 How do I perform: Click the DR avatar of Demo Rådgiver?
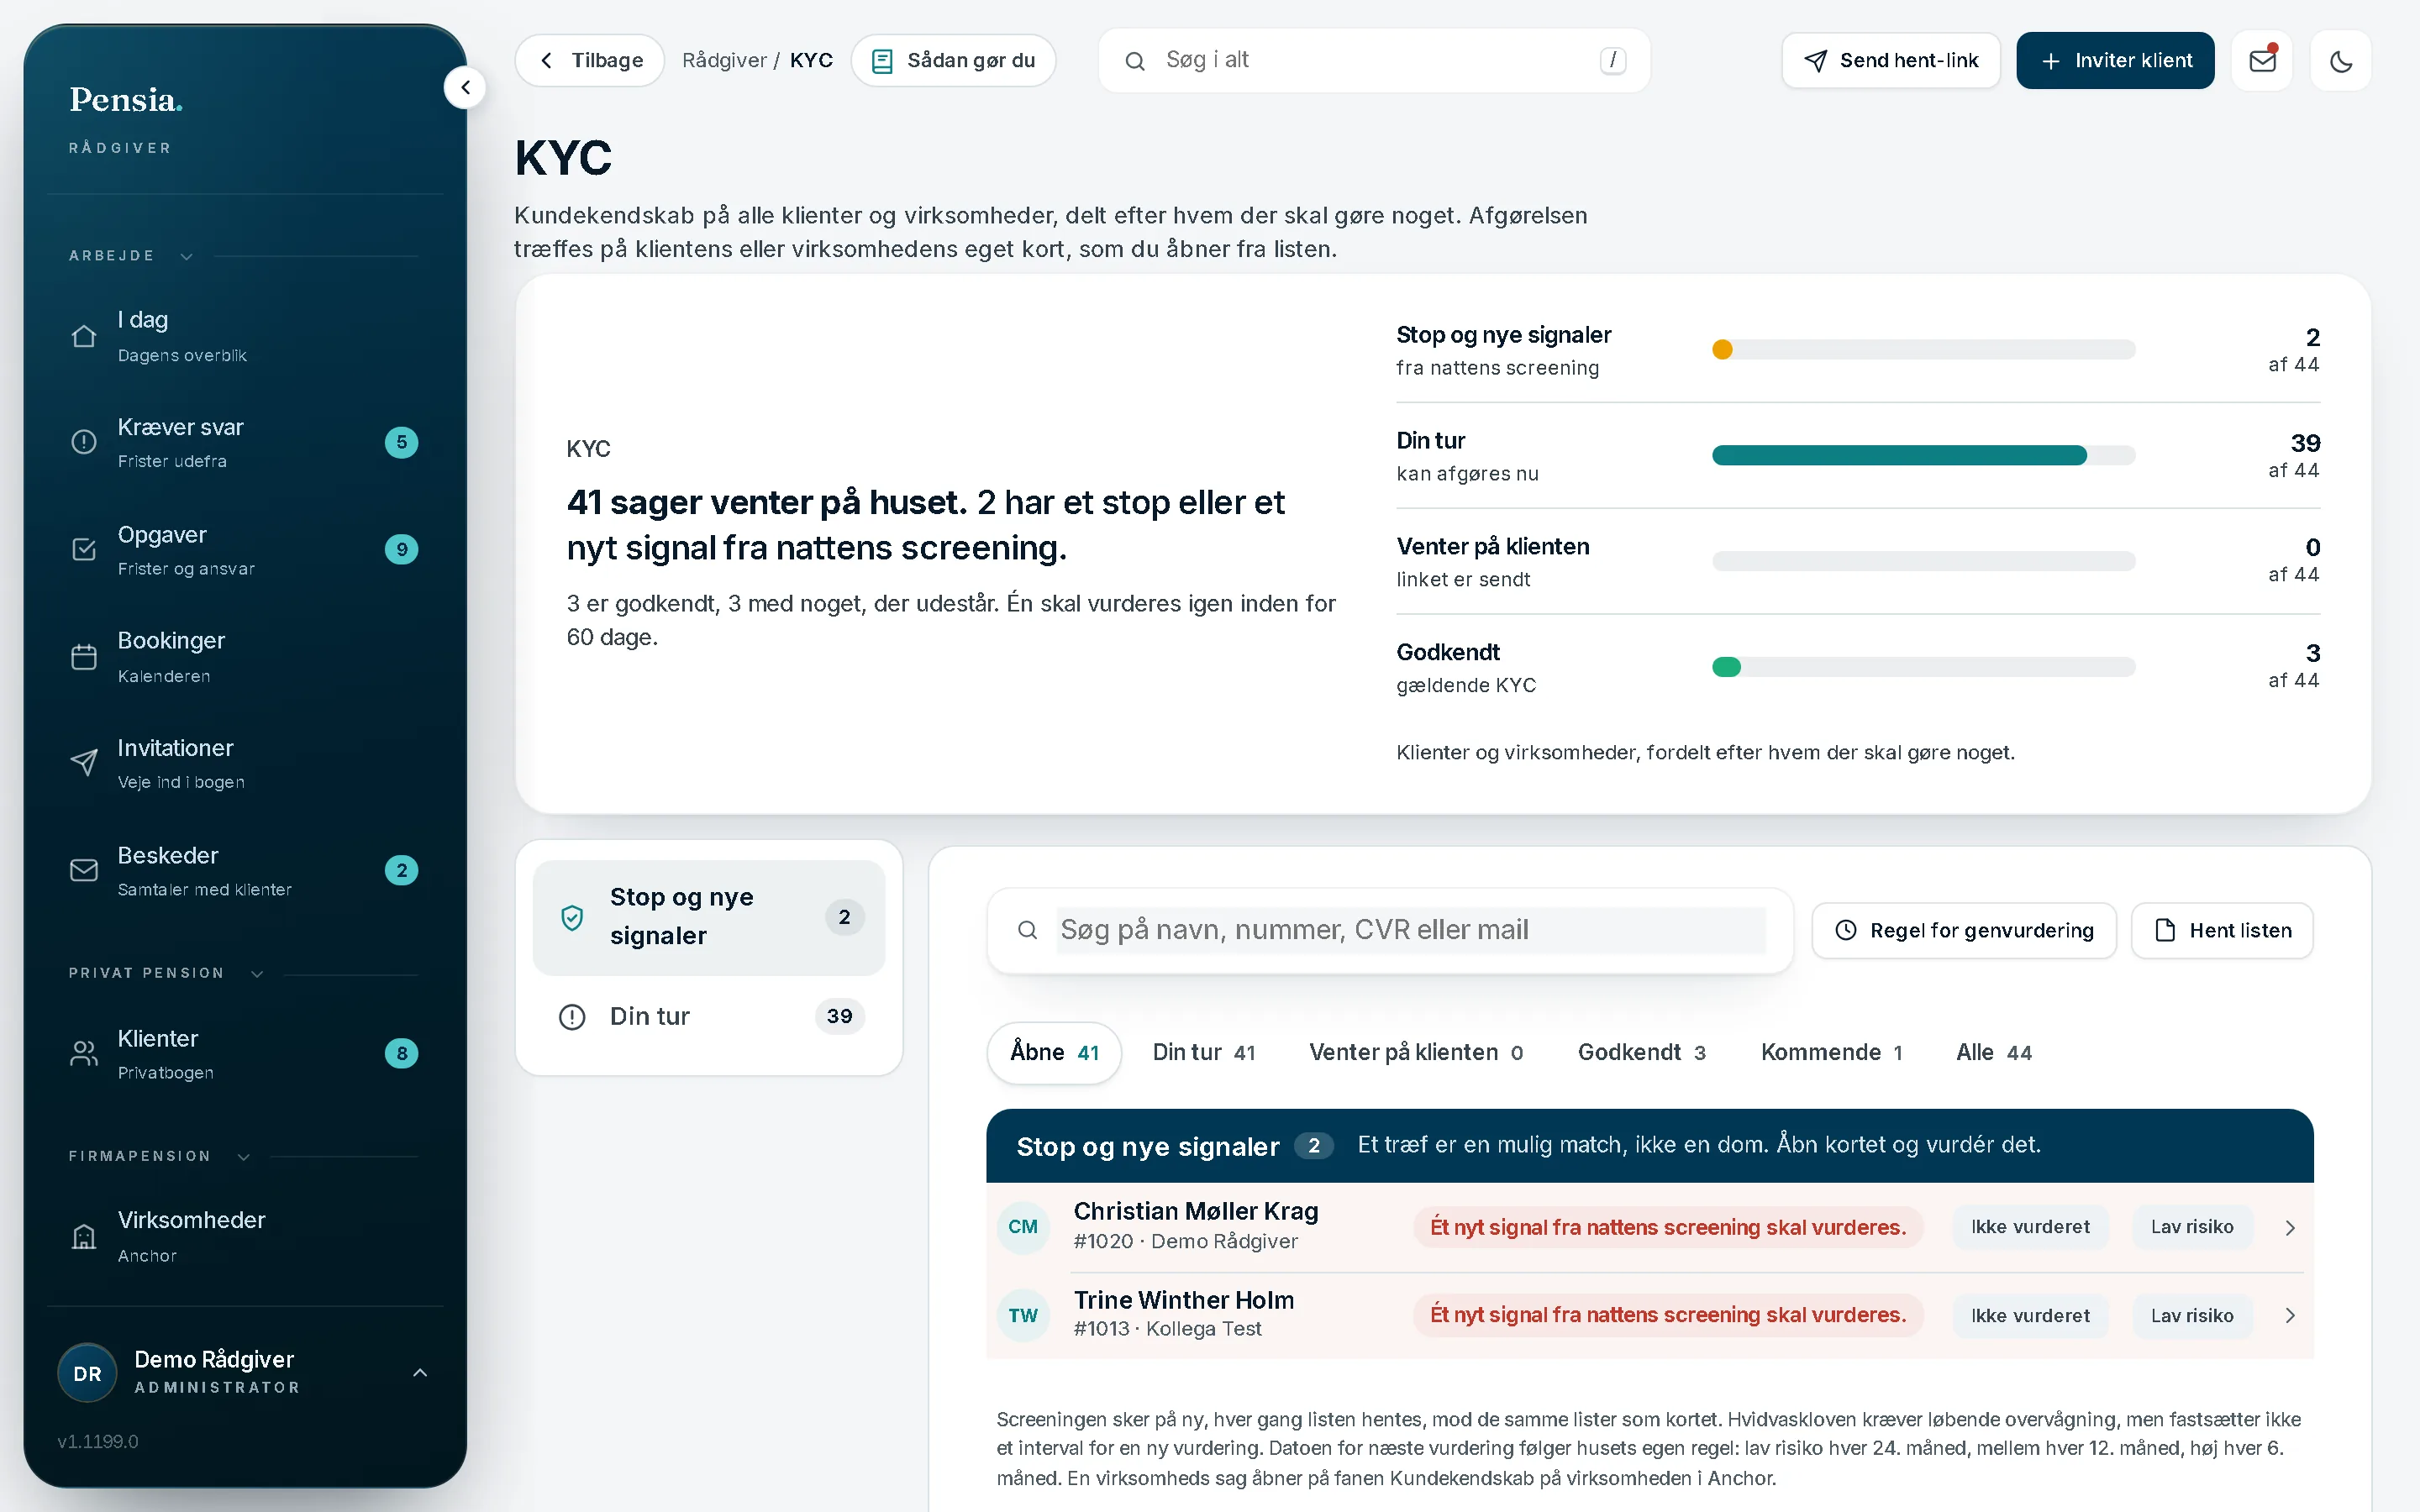click(x=87, y=1373)
